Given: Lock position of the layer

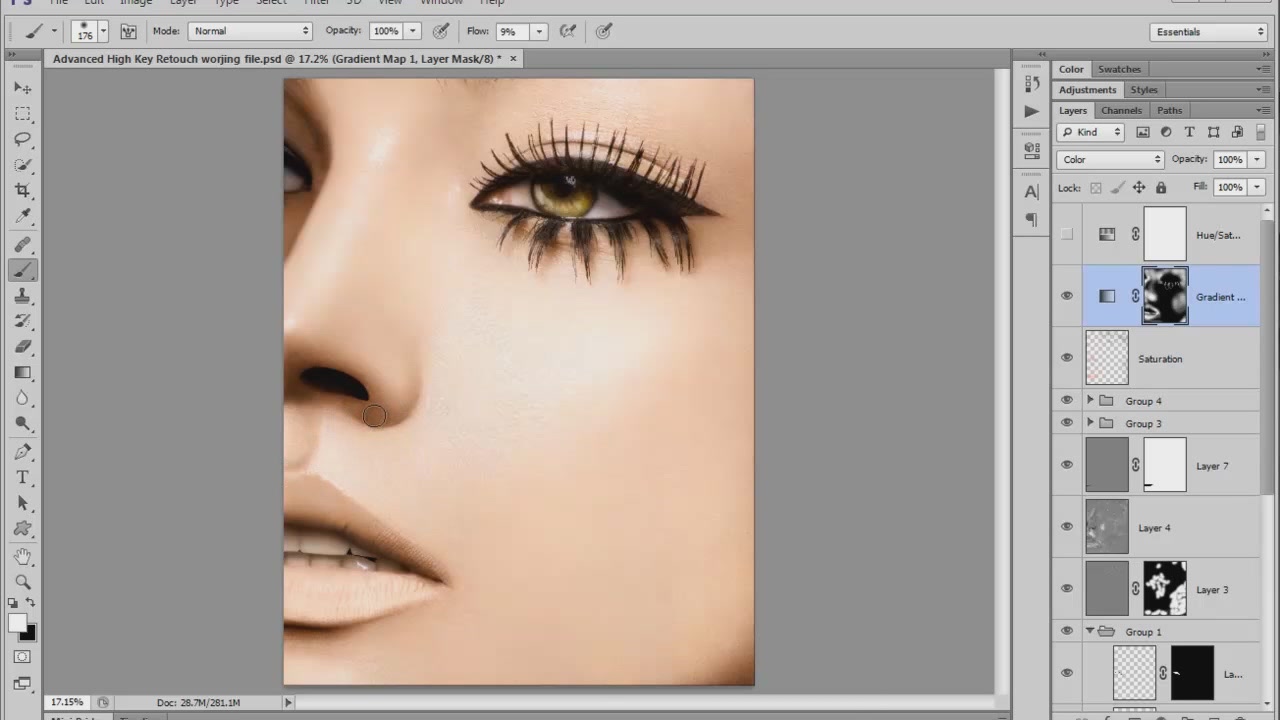Looking at the screenshot, I should tap(1139, 187).
